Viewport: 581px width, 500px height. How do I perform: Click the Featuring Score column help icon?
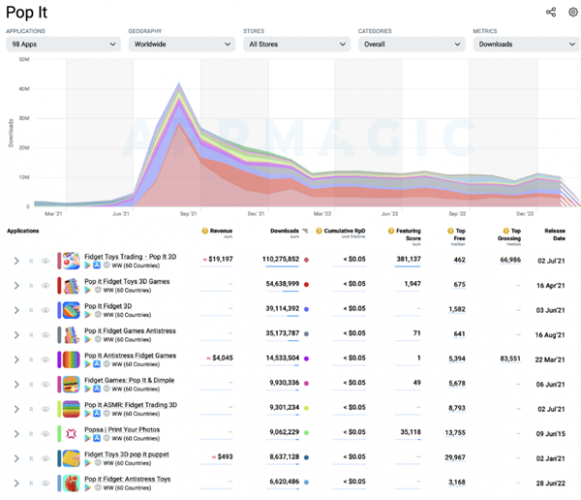pos(391,231)
